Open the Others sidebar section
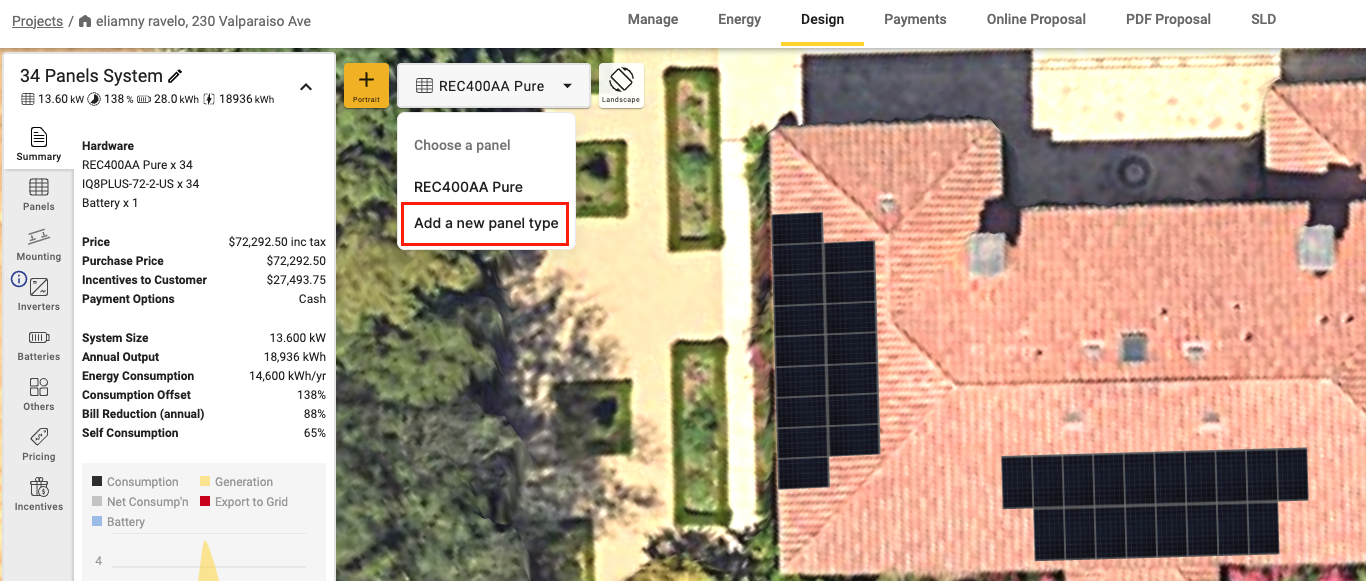 pos(38,394)
